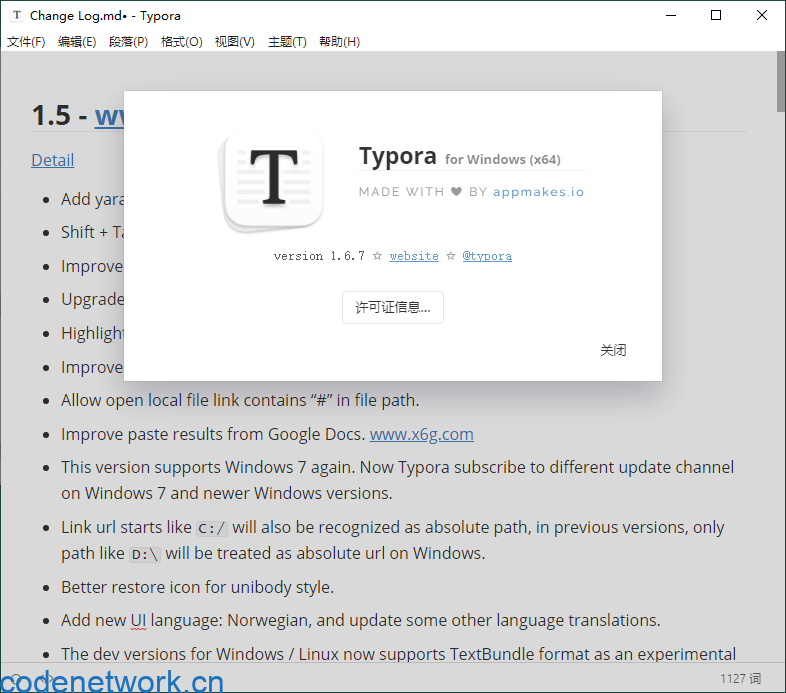Close the about dialog with 关闭
This screenshot has width=786, height=693.
613,350
